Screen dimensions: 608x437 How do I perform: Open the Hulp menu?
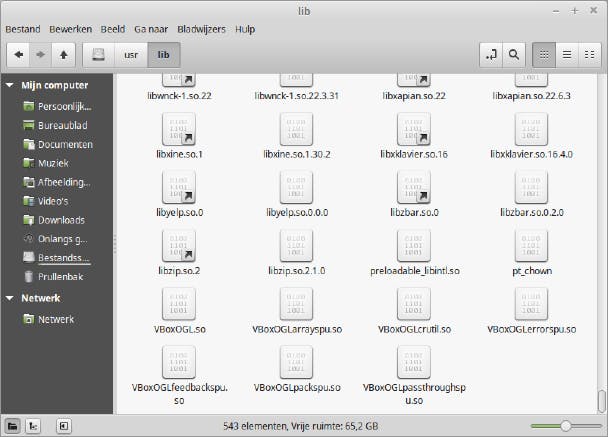pyautogui.click(x=245, y=29)
